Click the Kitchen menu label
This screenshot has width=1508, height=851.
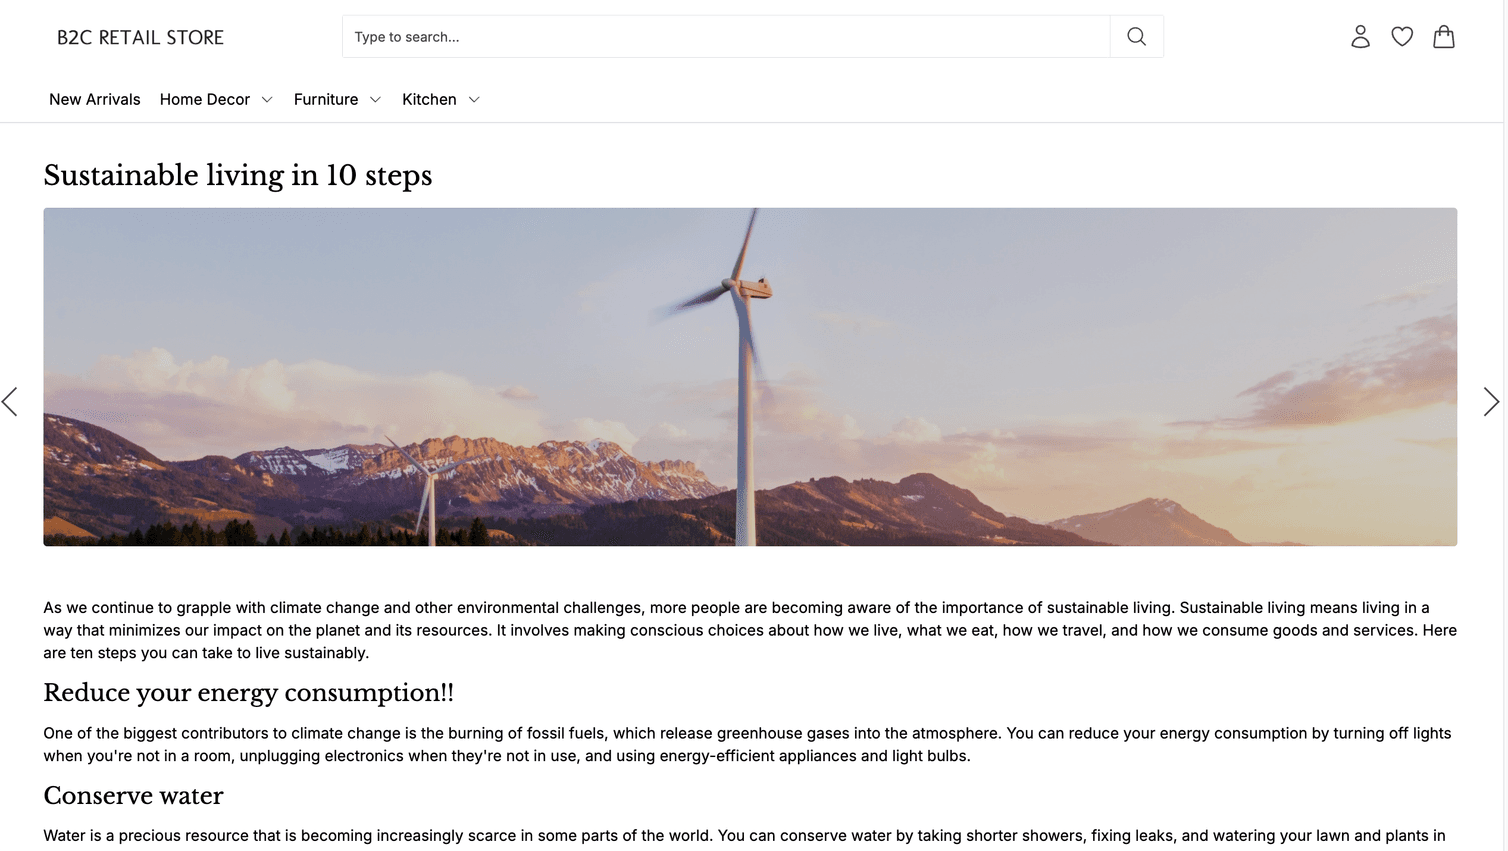pyautogui.click(x=429, y=99)
